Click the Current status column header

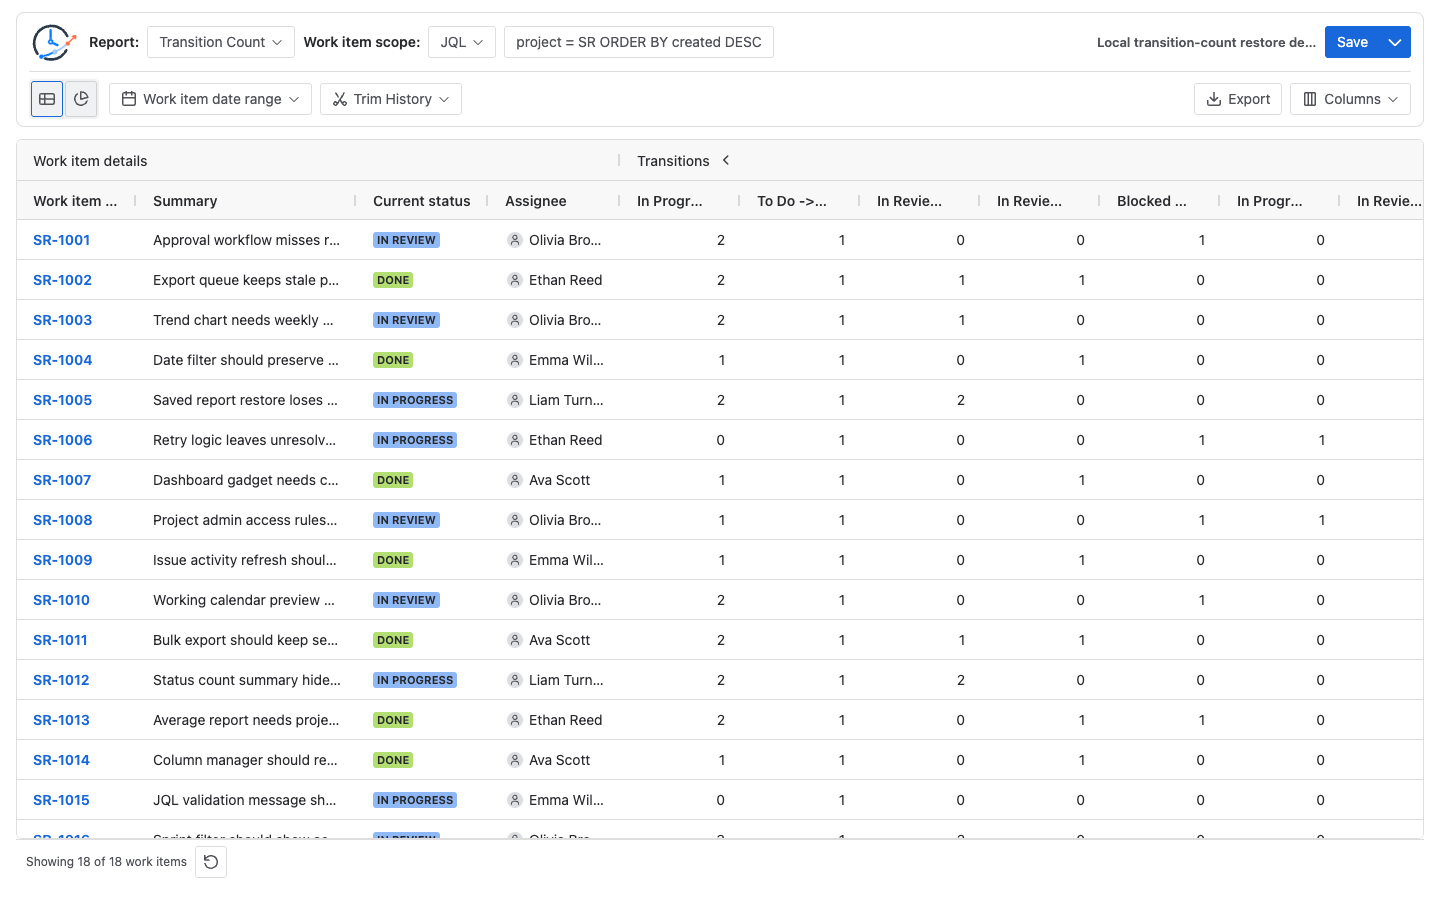tap(421, 201)
